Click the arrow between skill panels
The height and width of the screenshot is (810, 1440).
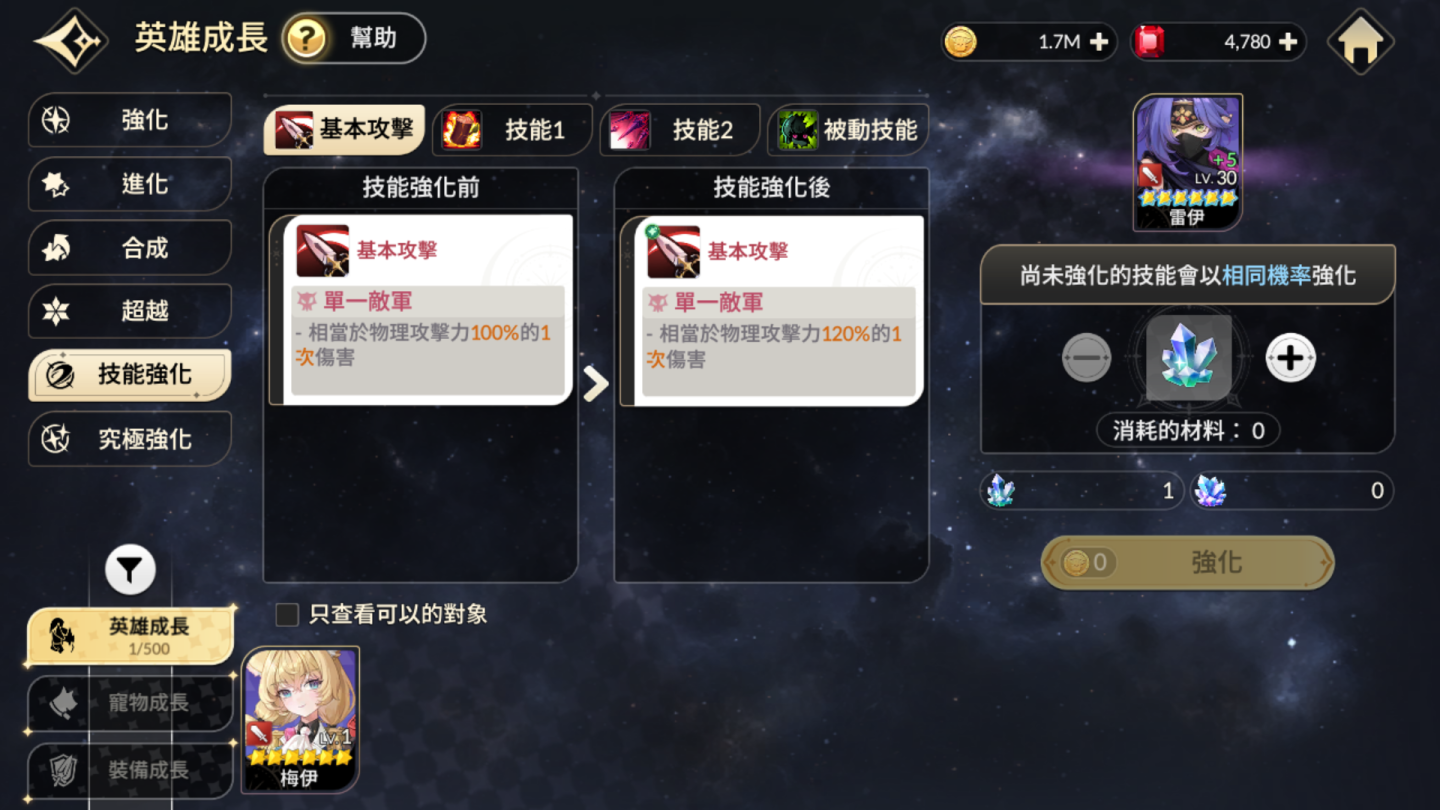[596, 383]
